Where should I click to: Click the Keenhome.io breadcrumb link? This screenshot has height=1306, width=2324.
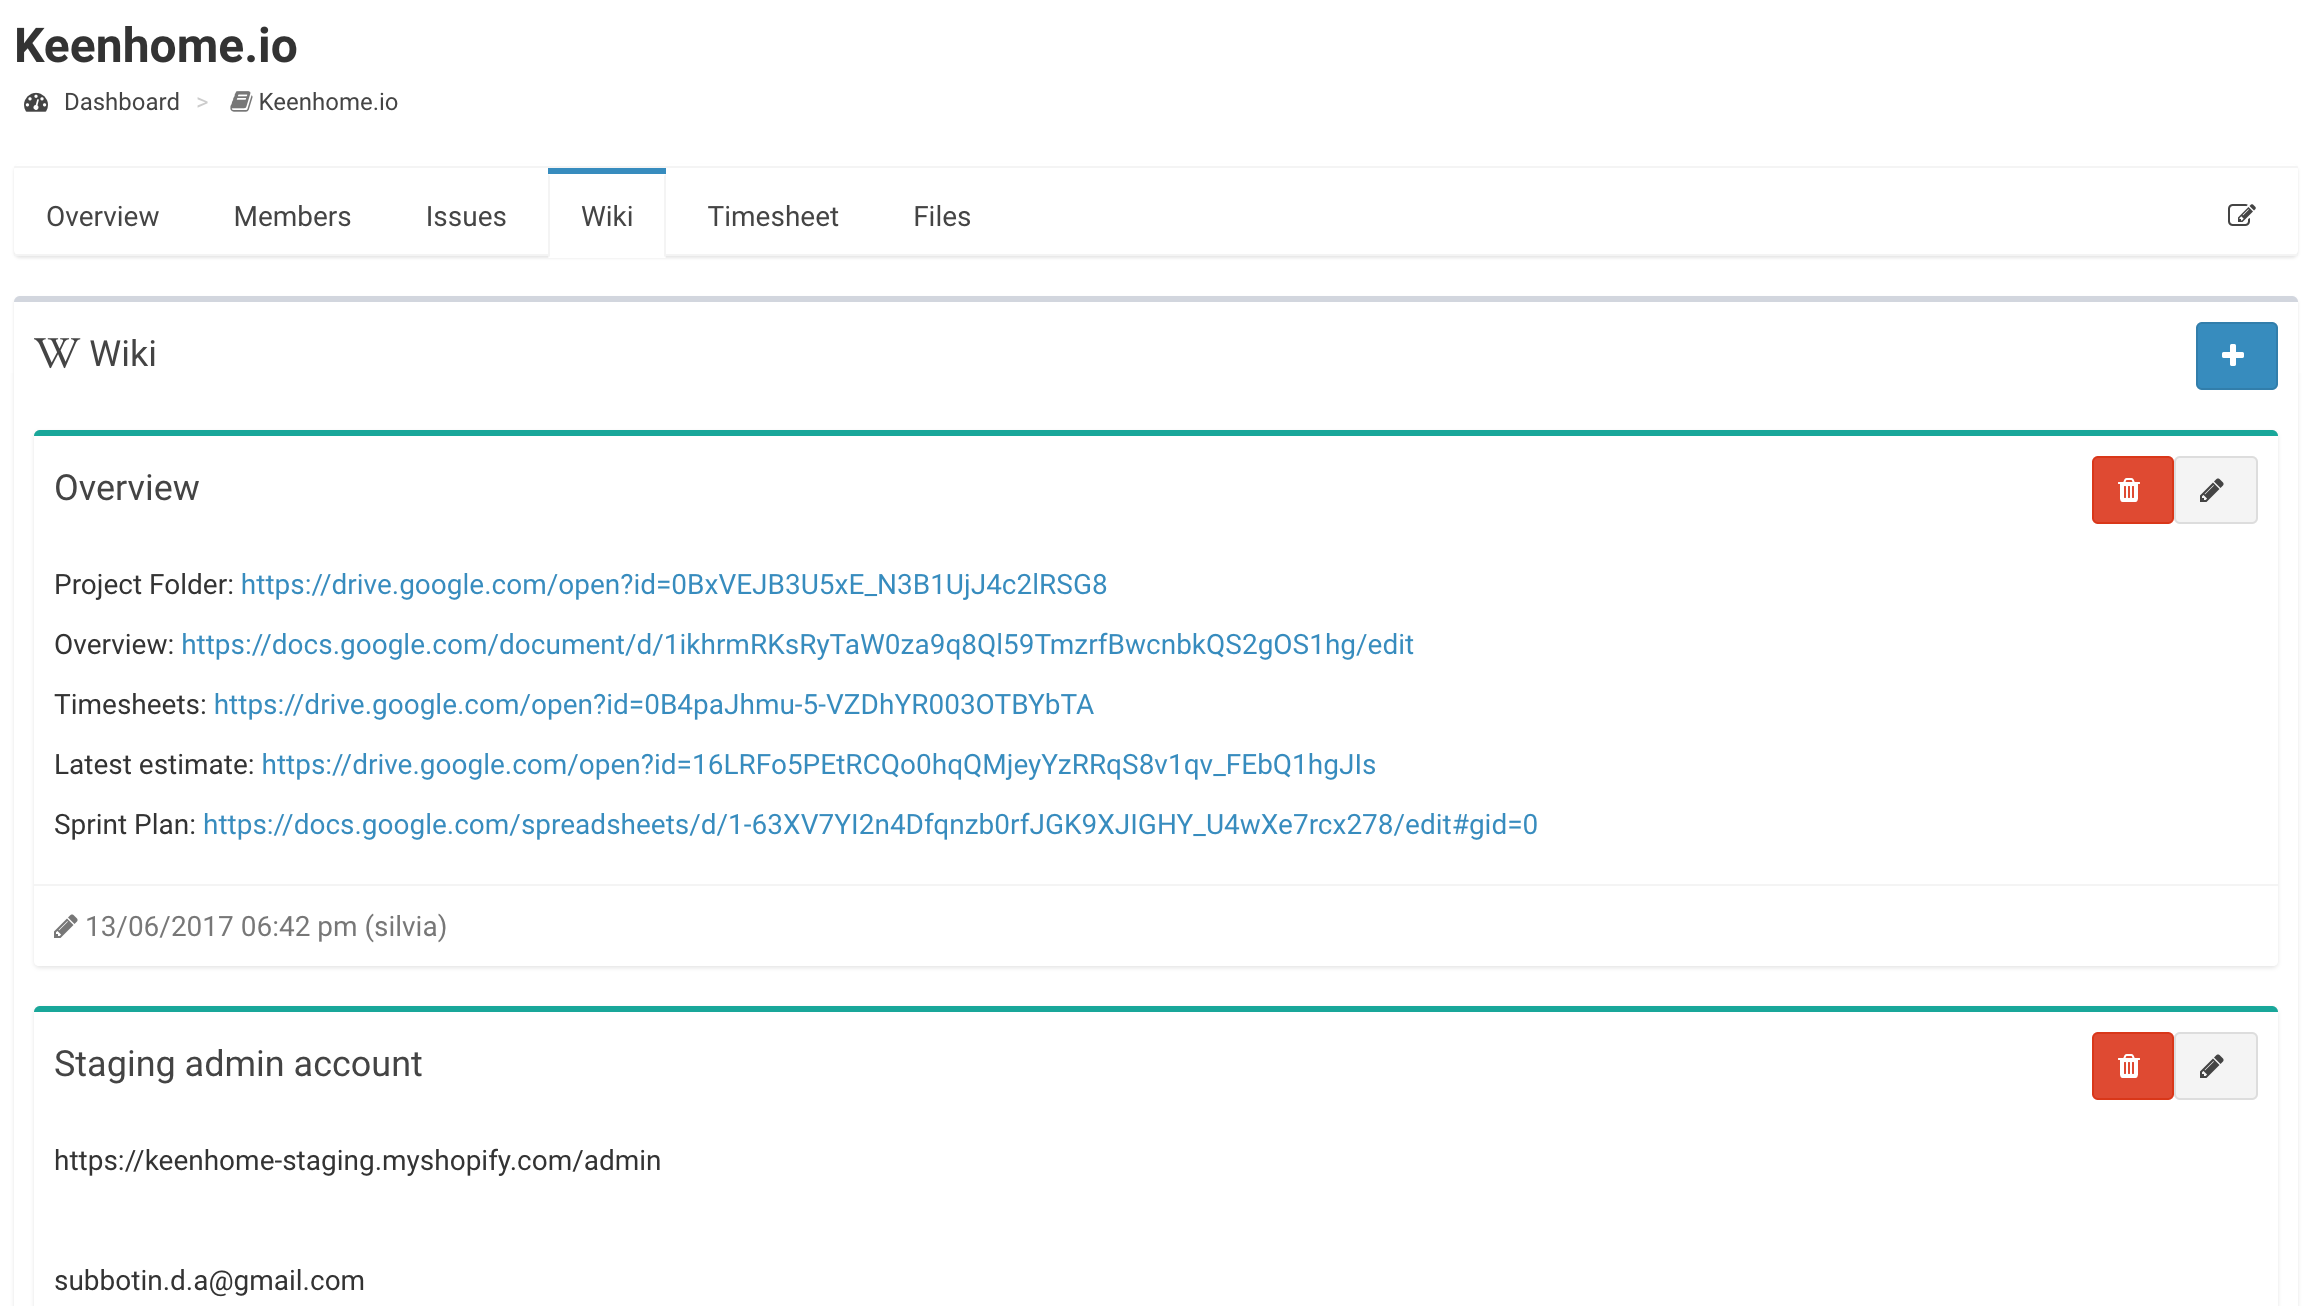pos(328,102)
